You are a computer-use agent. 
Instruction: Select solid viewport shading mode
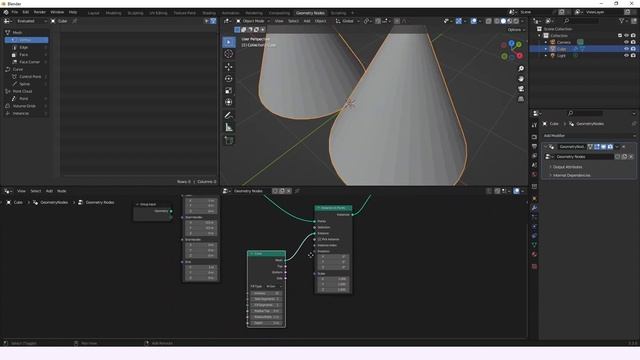(503, 21)
